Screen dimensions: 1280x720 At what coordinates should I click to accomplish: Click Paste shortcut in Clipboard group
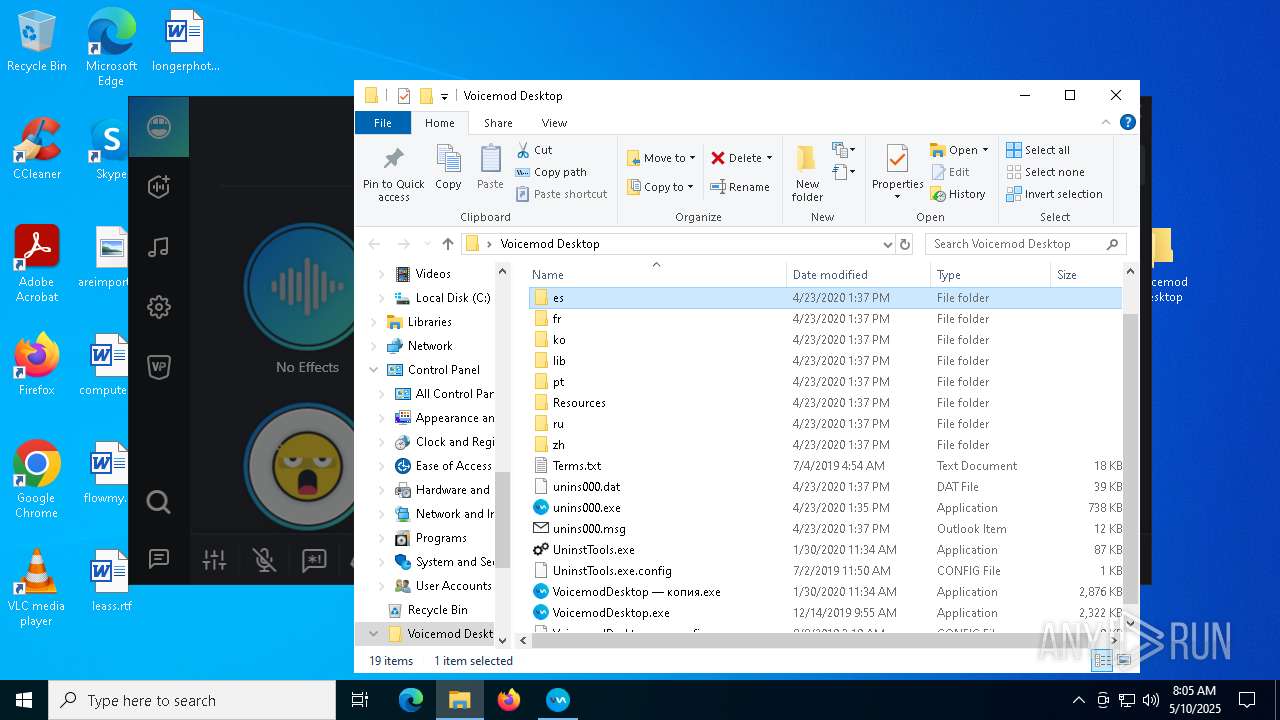(561, 194)
